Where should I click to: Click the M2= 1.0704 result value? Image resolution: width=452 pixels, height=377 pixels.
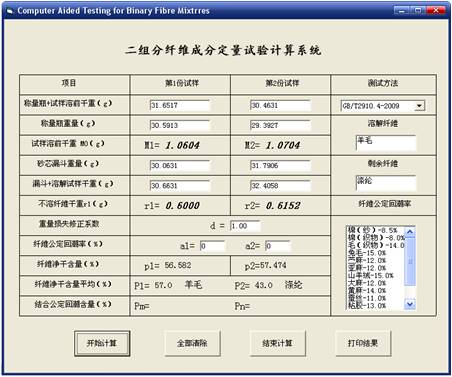click(x=273, y=145)
